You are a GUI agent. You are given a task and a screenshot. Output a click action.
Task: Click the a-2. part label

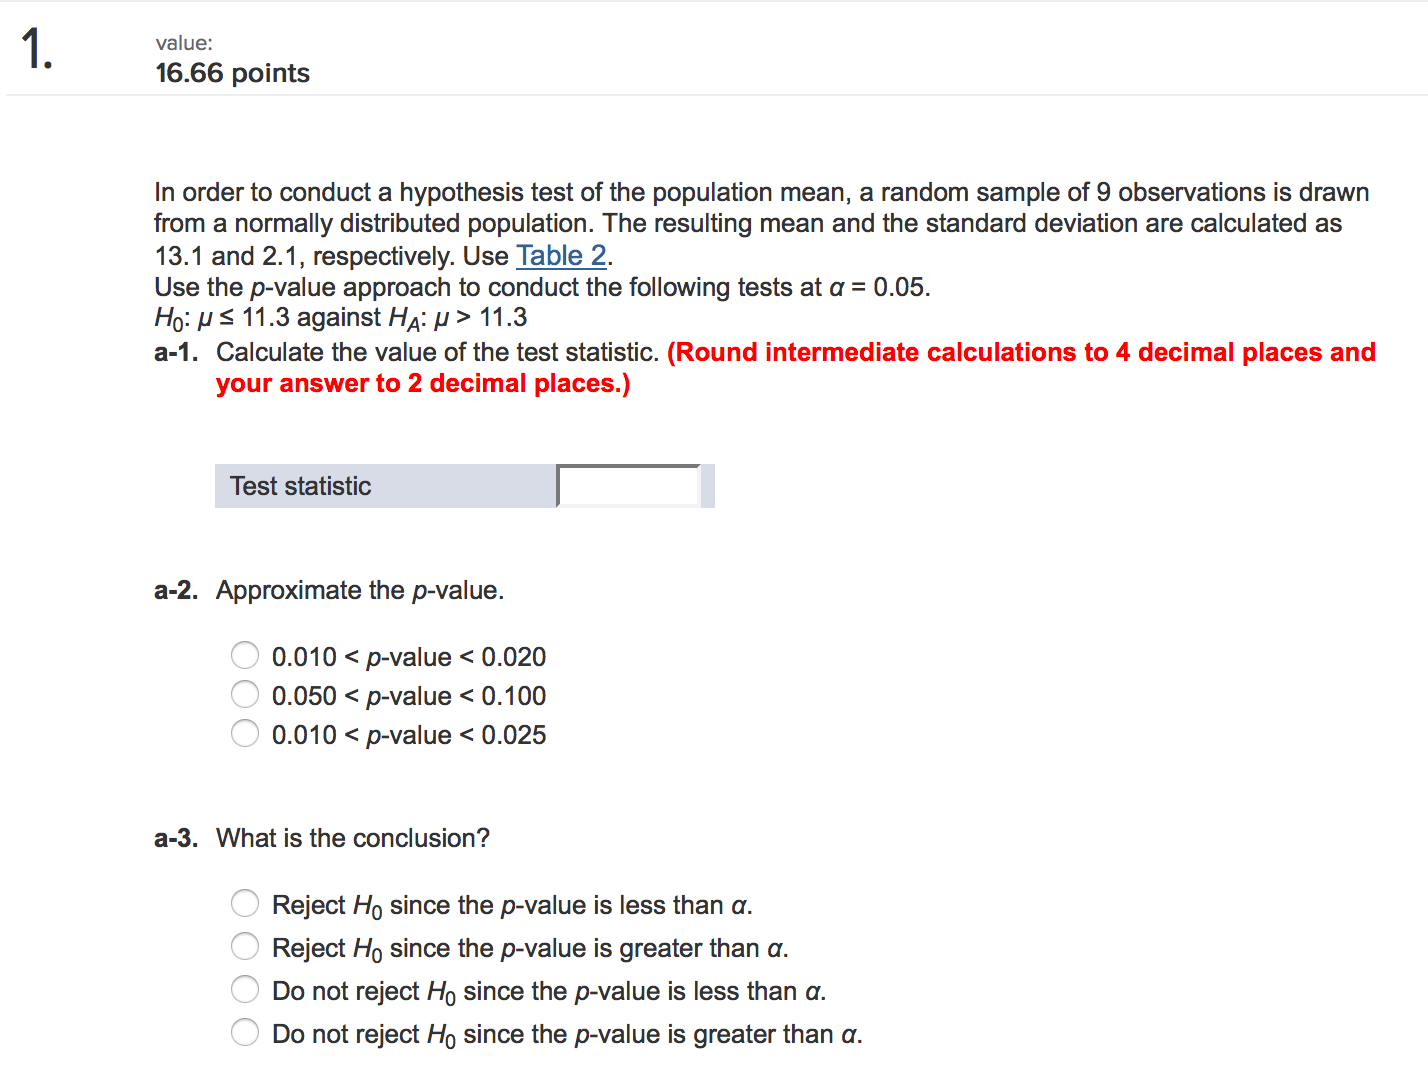pyautogui.click(x=176, y=590)
